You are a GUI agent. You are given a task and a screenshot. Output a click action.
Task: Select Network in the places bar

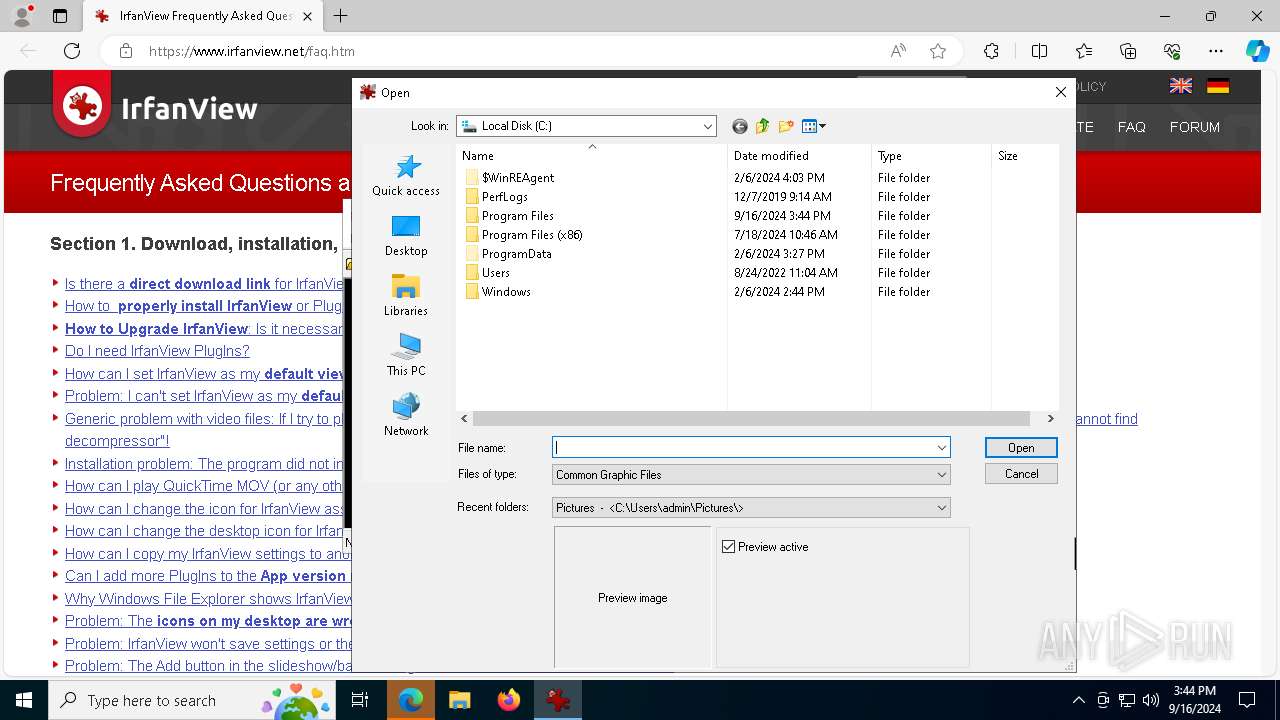406,415
